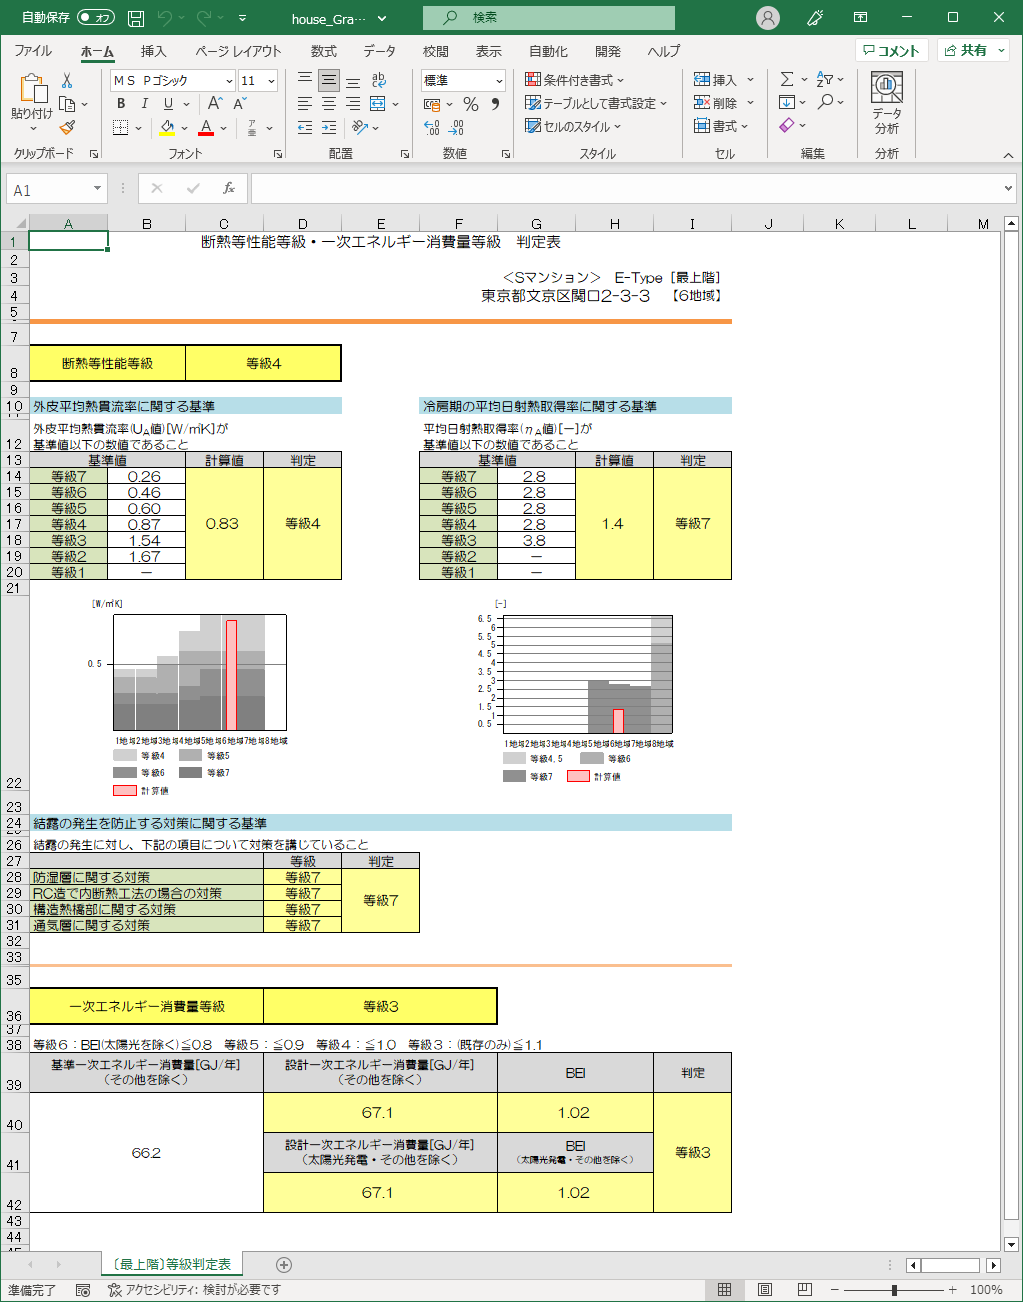Click the Increase Decimal icon
This screenshot has width=1023, height=1302.
coord(432,127)
